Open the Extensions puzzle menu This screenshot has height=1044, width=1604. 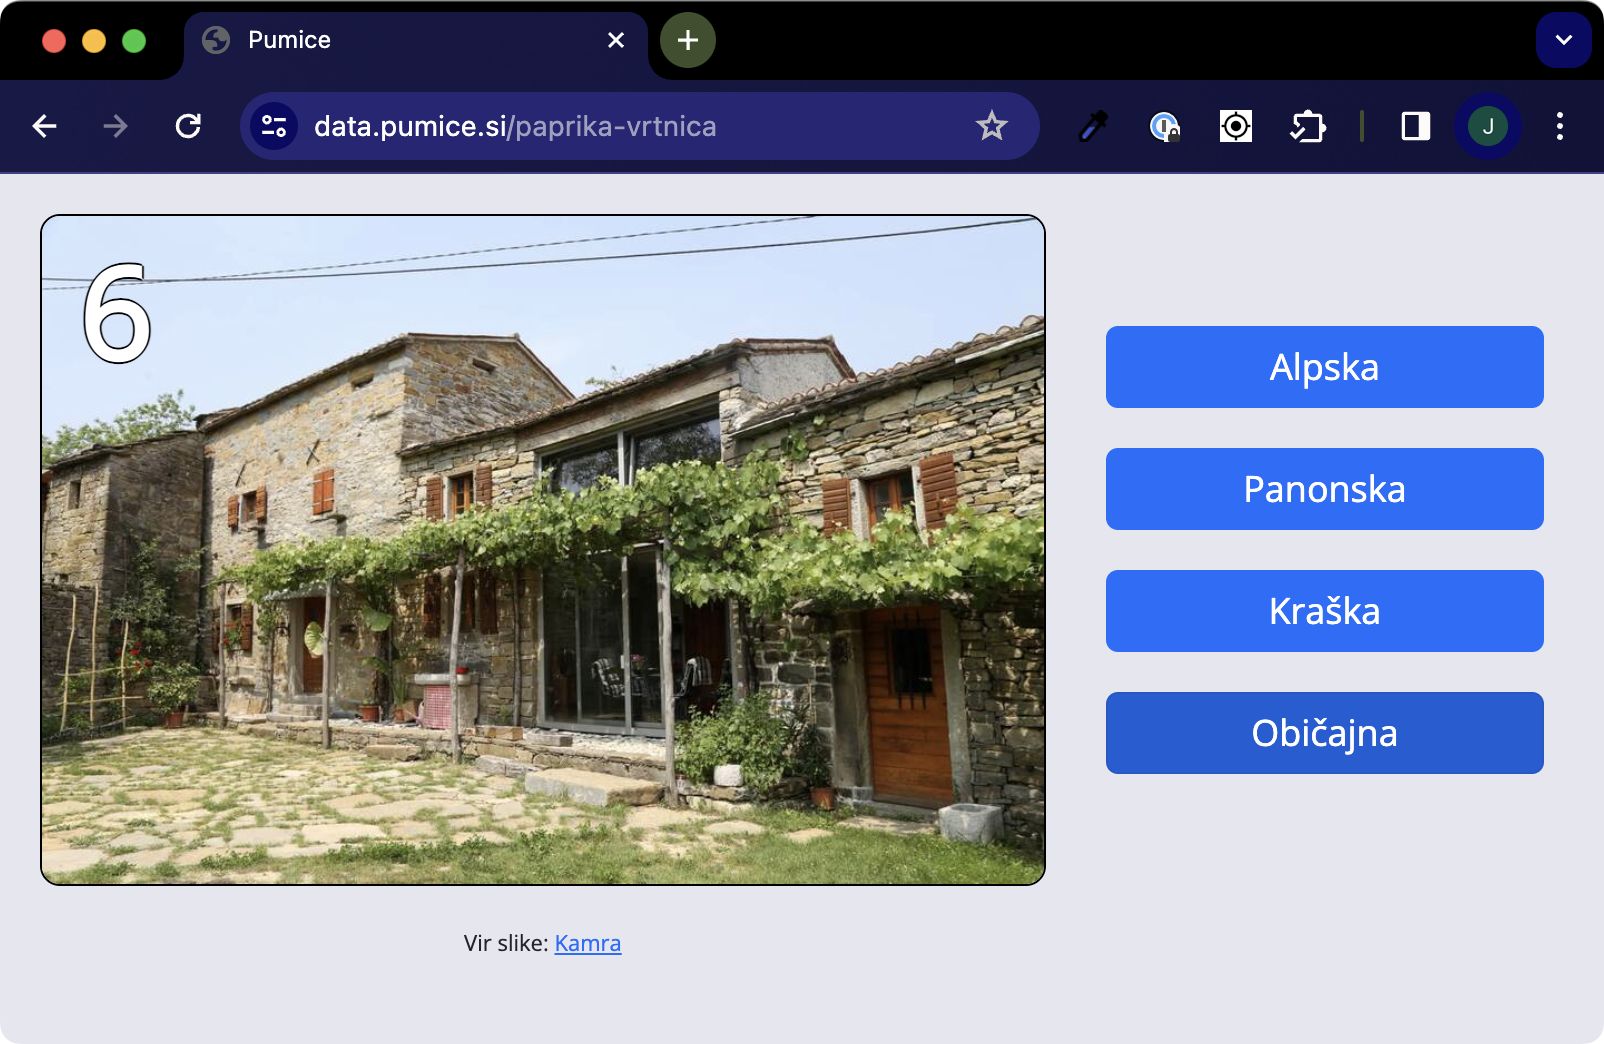(1307, 126)
